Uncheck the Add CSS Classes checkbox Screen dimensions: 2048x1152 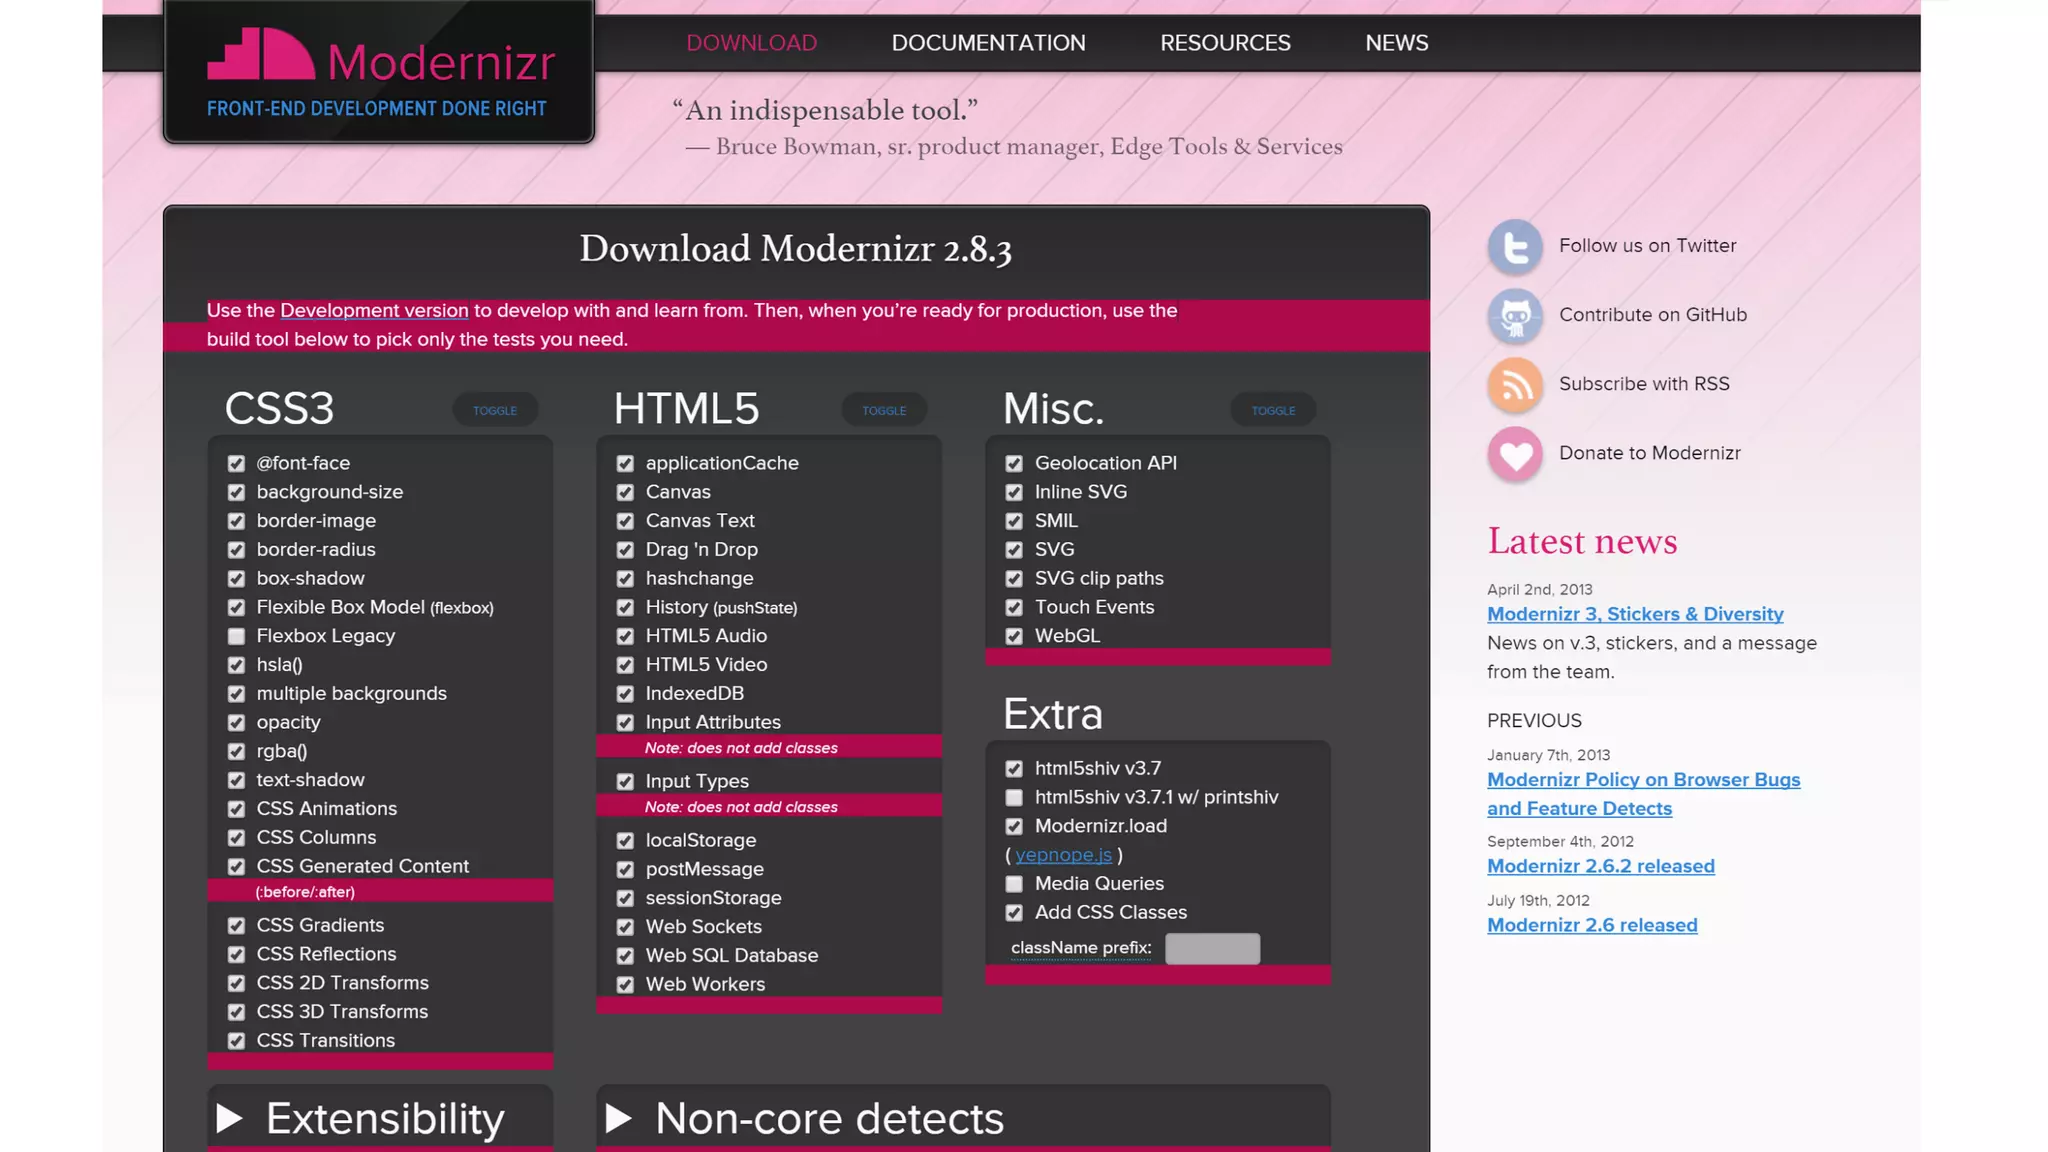[x=1014, y=913]
